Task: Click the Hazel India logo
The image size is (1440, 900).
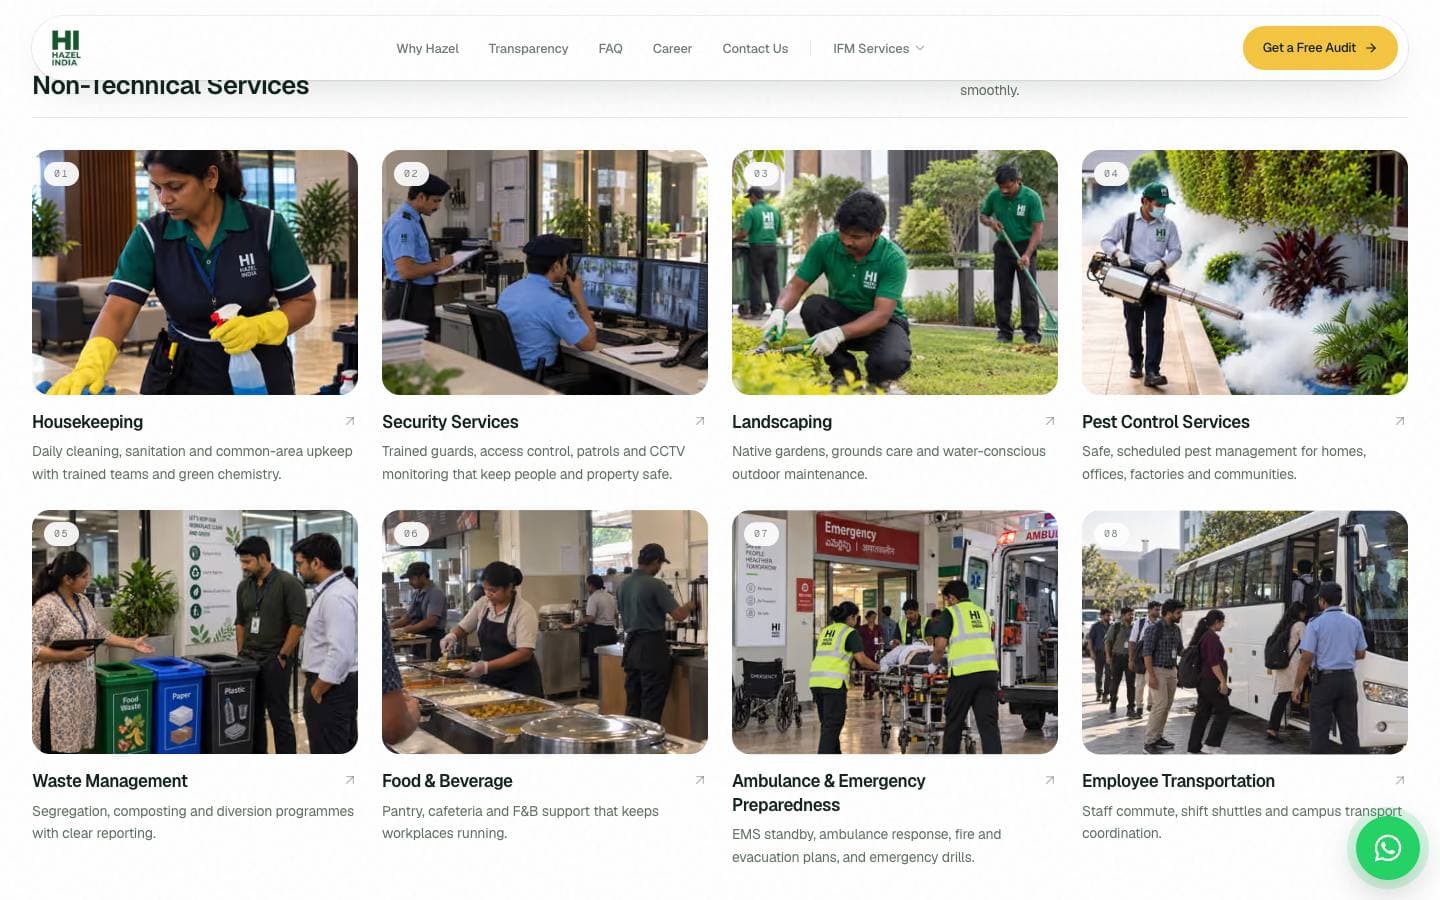Action: click(65, 47)
